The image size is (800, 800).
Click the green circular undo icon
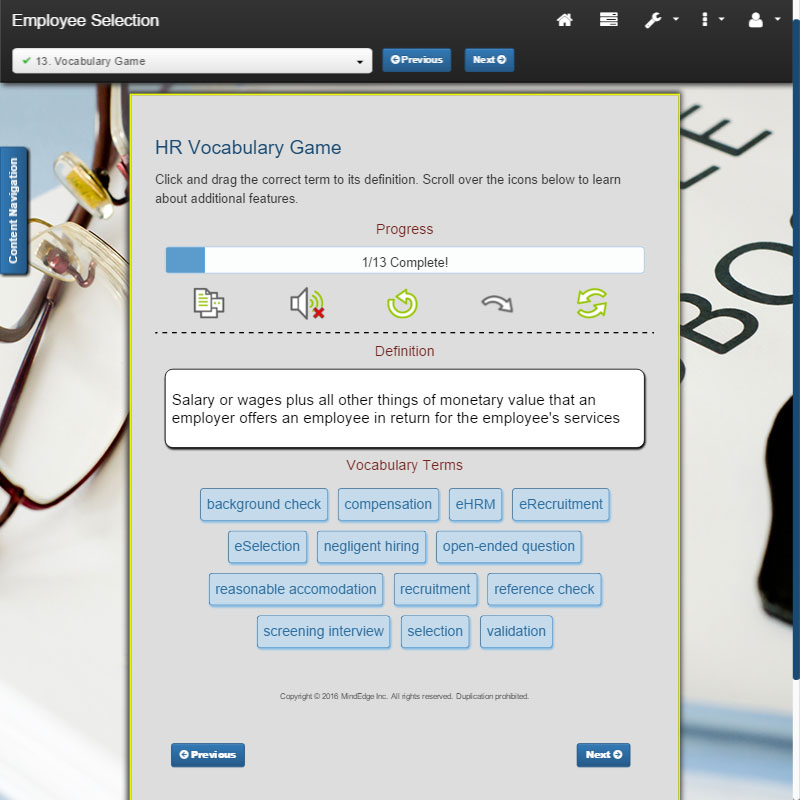click(402, 303)
